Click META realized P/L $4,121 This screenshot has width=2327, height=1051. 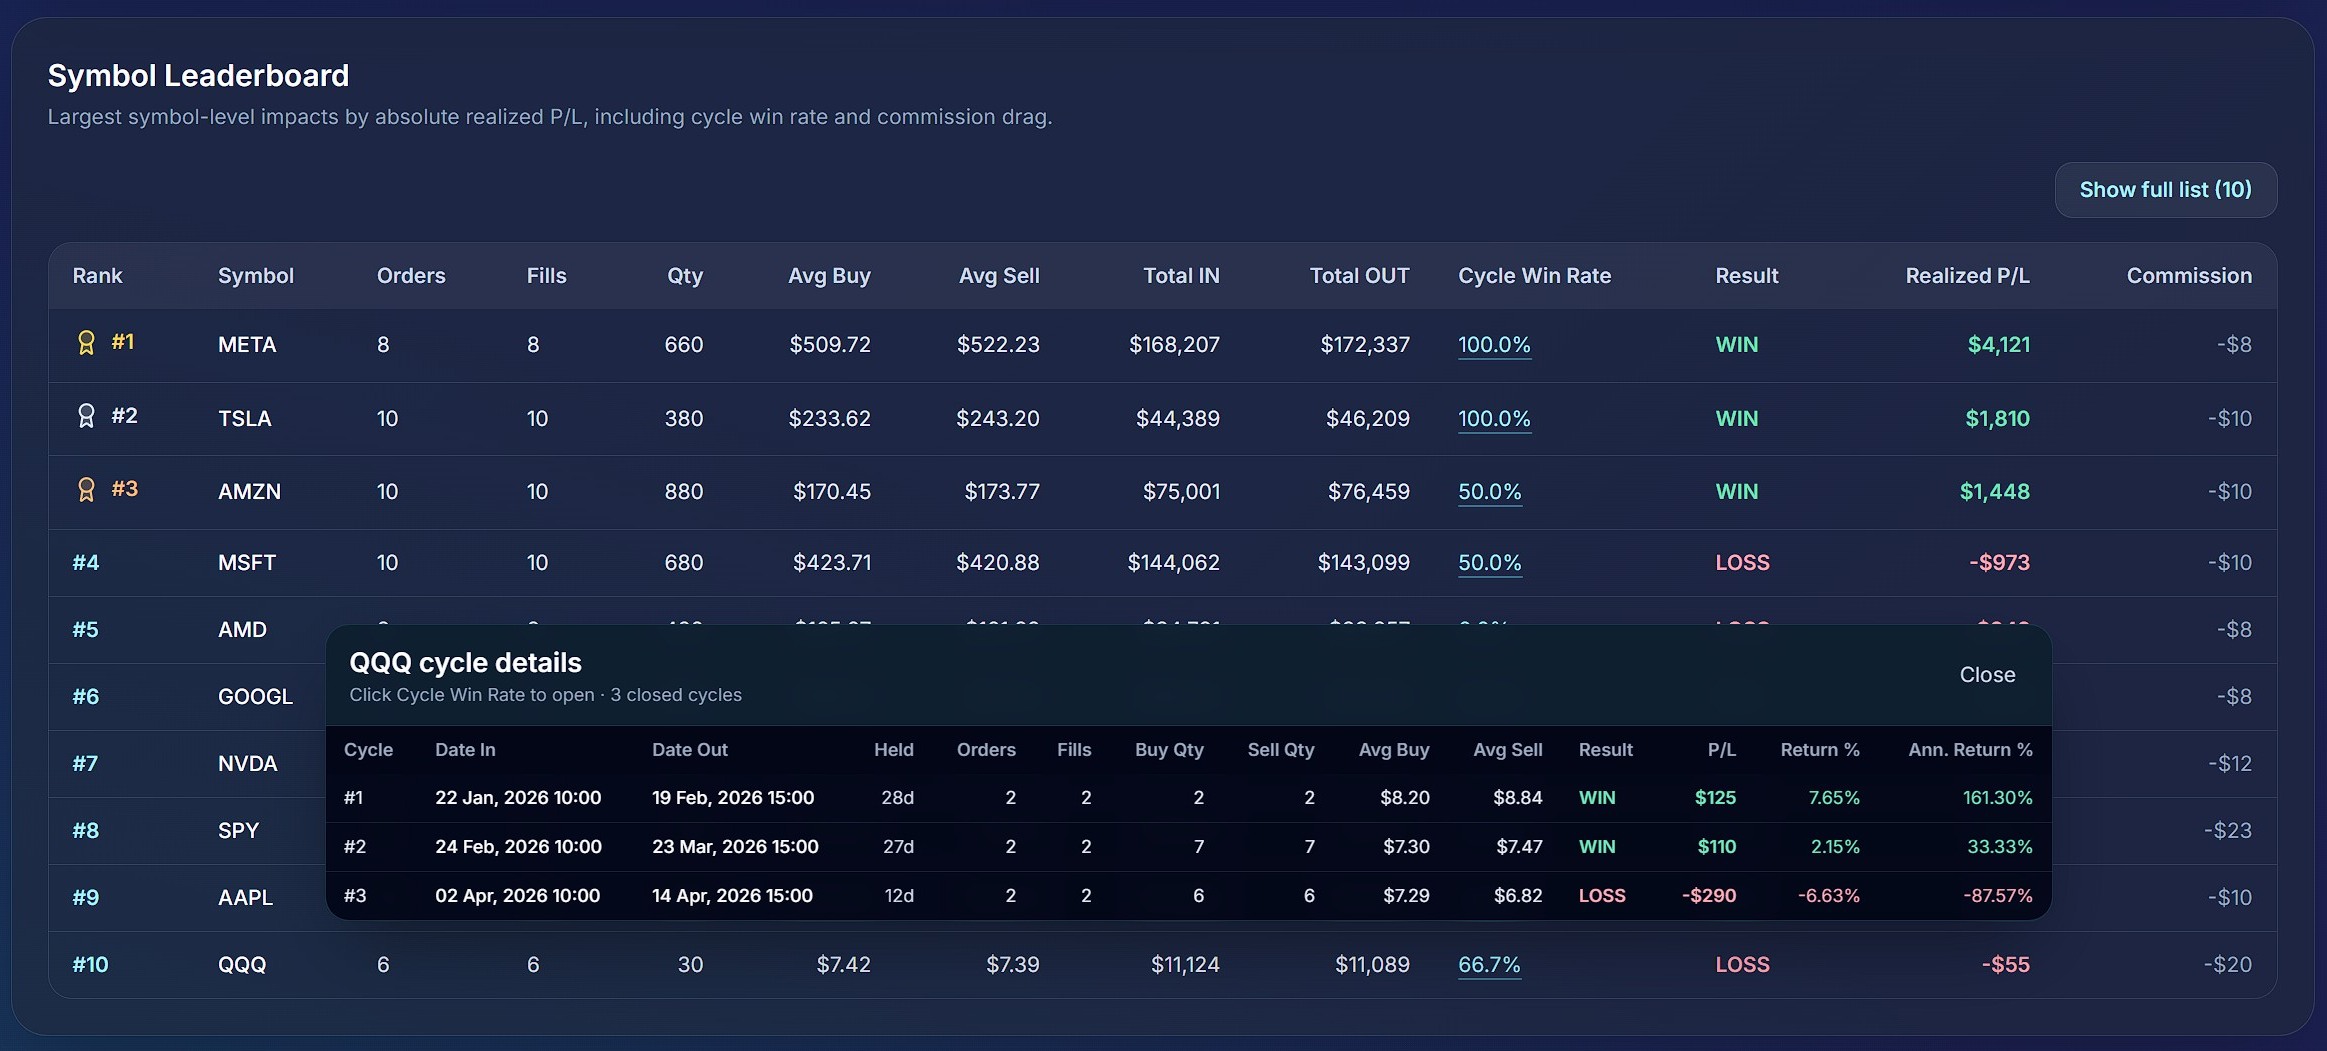coord(1998,345)
